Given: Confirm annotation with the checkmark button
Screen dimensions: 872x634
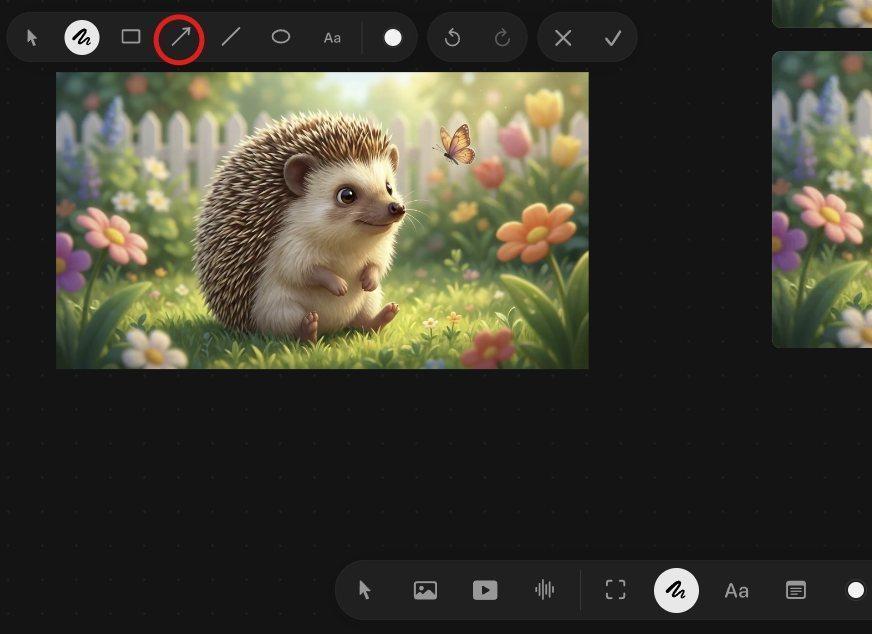Looking at the screenshot, I should point(612,38).
